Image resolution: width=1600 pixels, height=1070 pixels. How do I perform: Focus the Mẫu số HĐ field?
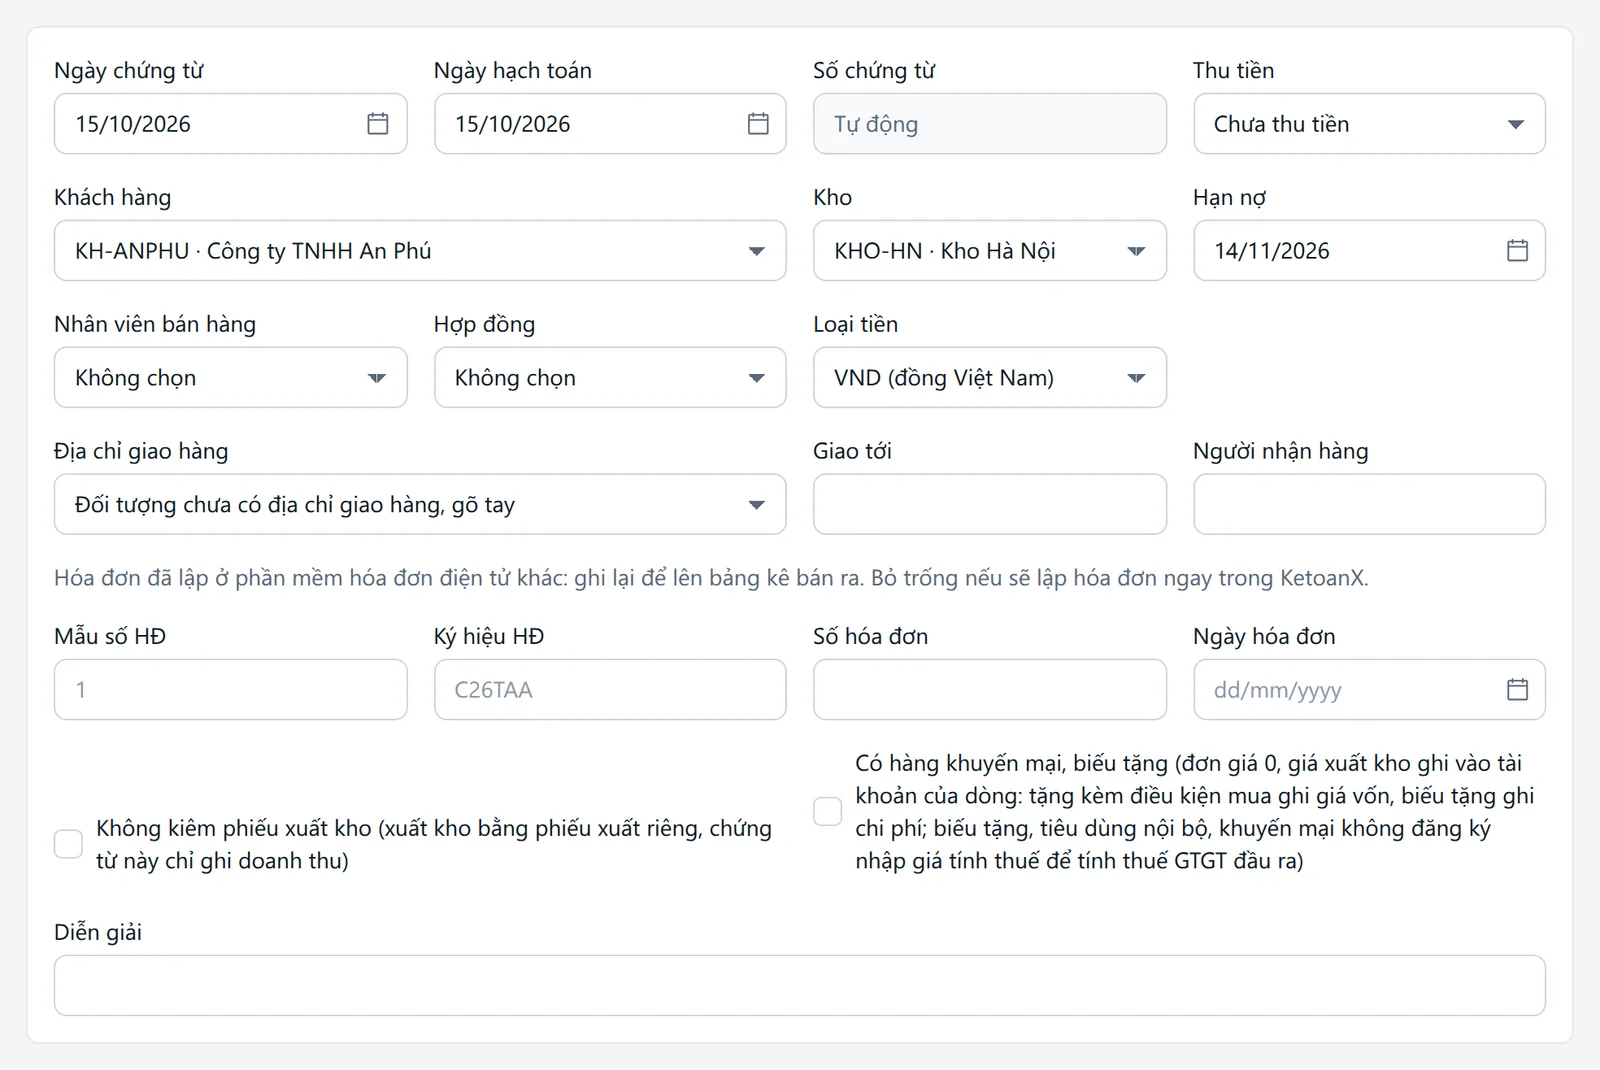click(x=231, y=690)
